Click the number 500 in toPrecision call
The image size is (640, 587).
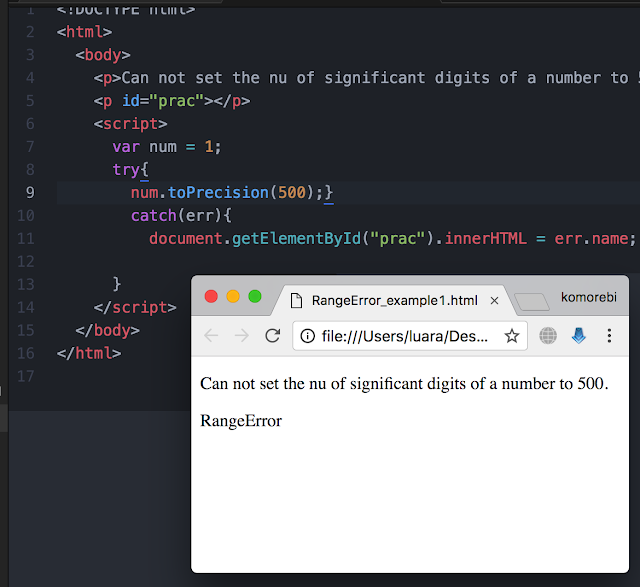(x=292, y=193)
